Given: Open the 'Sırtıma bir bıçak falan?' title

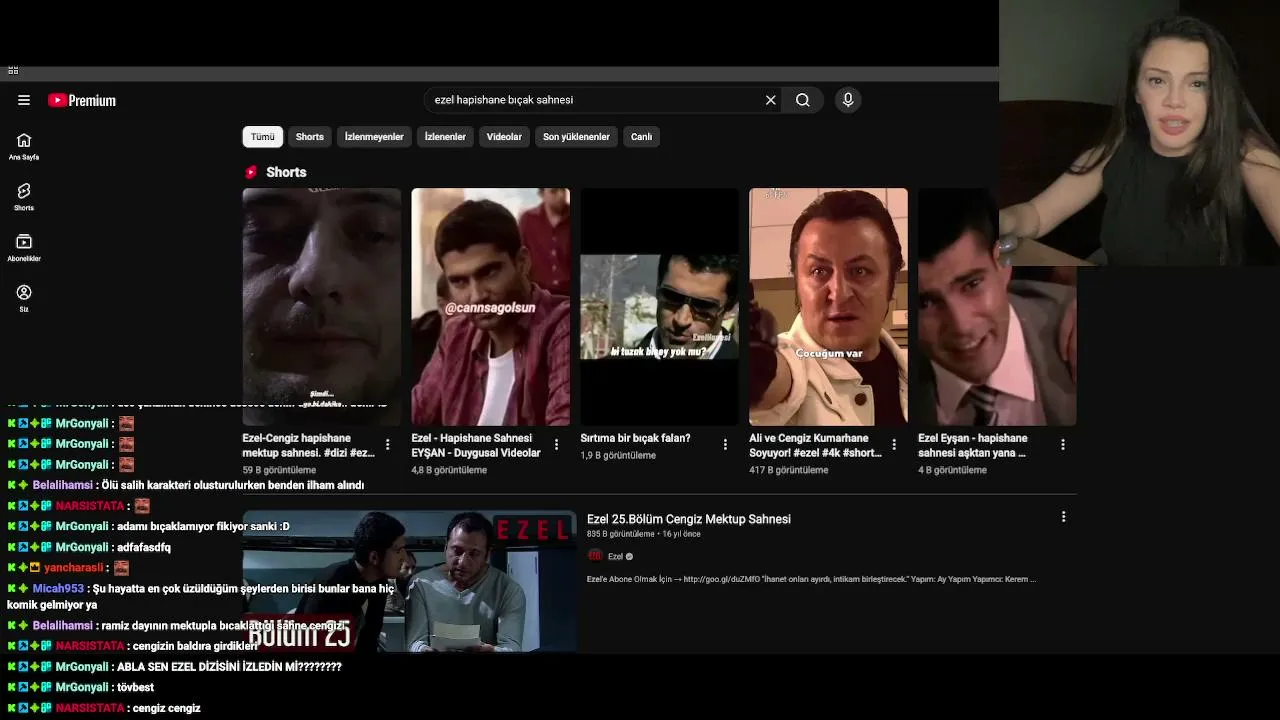Looking at the screenshot, I should coord(636,438).
